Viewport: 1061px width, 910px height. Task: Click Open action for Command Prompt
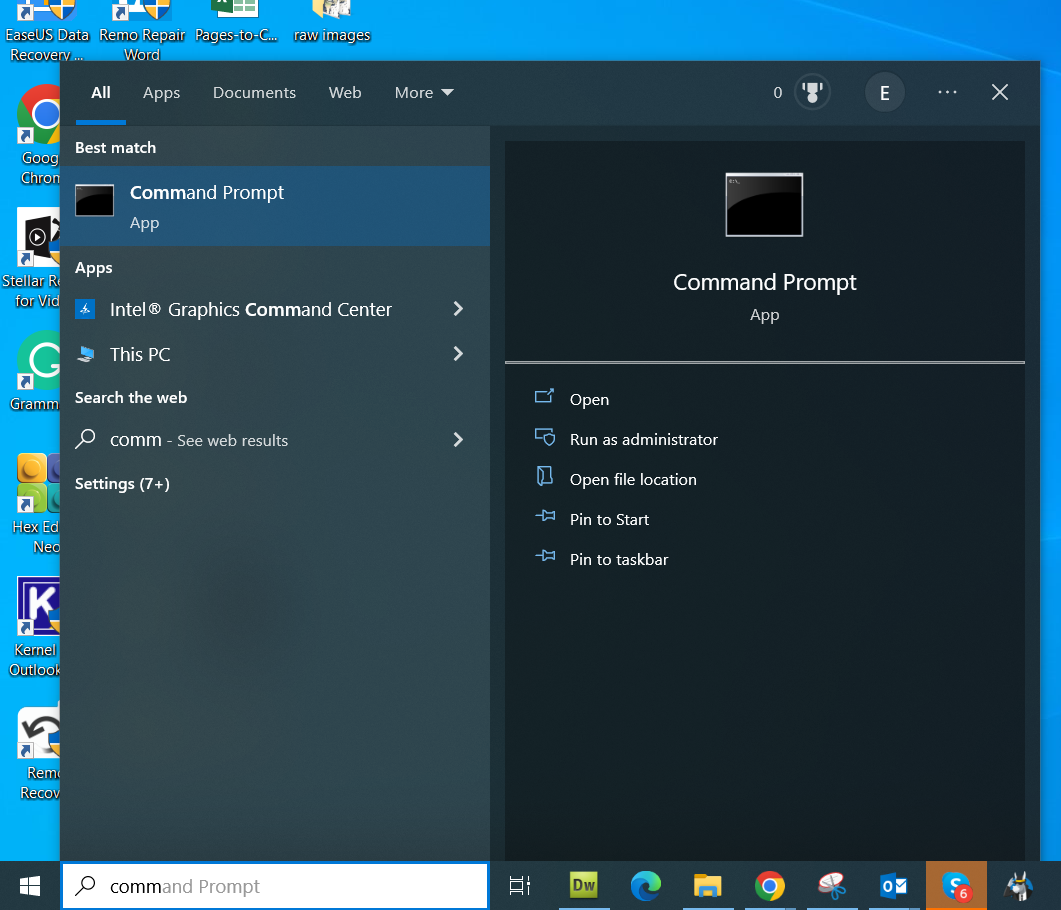[589, 399]
